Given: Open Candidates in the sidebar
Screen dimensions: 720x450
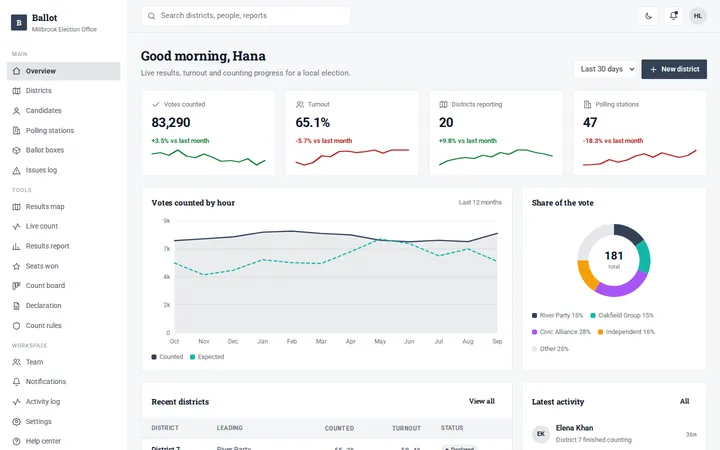Looking at the screenshot, I should [x=63, y=111].
